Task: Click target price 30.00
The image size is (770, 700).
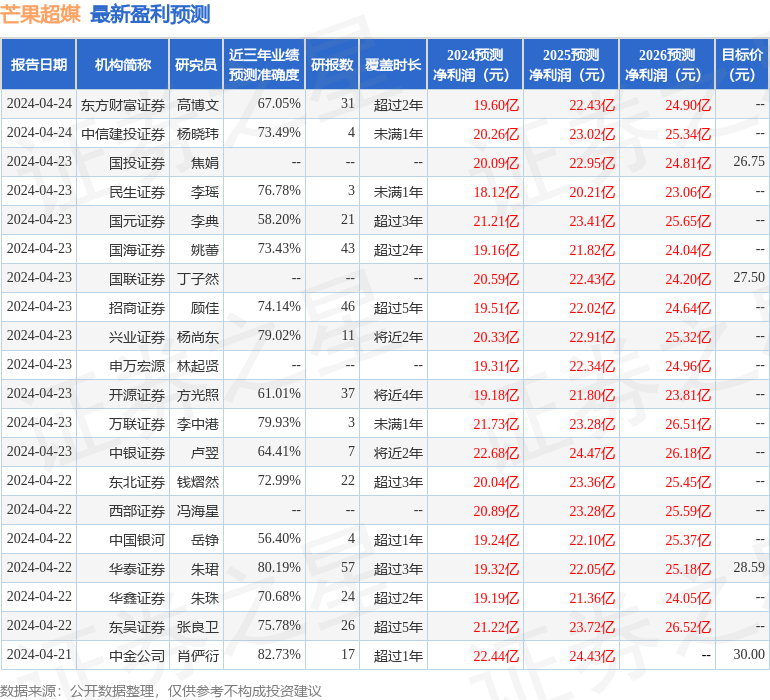Action: click(749, 654)
